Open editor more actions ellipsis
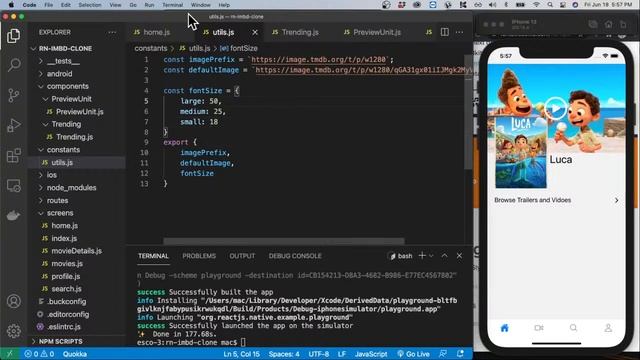The height and width of the screenshot is (360, 640). (x=459, y=32)
